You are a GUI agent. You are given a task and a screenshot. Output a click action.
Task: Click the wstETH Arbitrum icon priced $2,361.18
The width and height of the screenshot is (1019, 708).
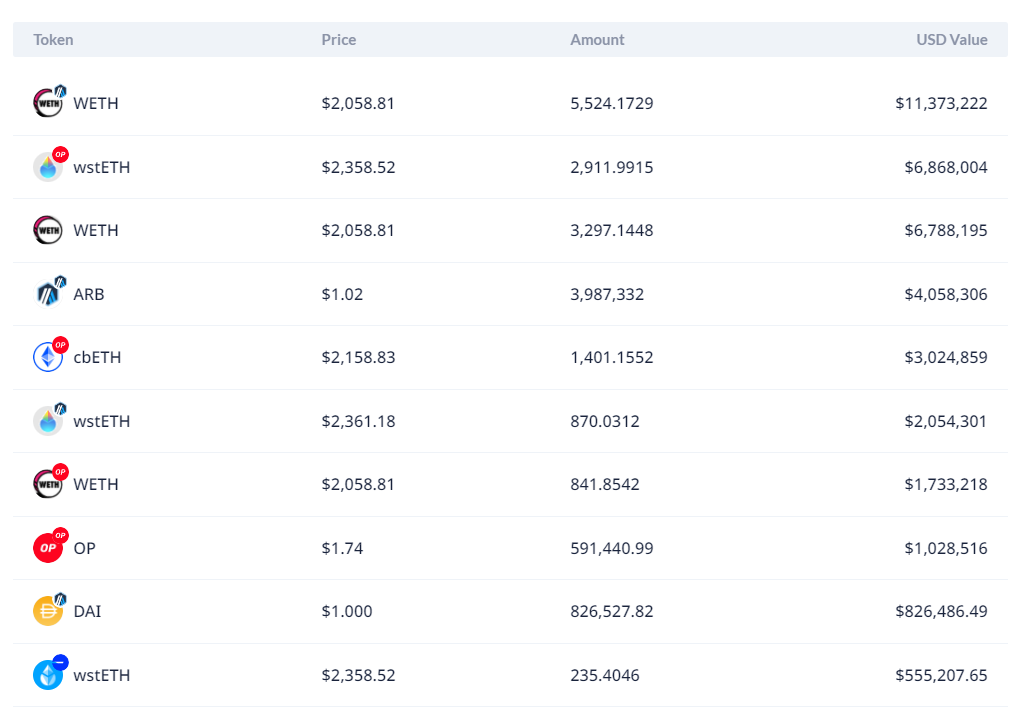(48, 421)
